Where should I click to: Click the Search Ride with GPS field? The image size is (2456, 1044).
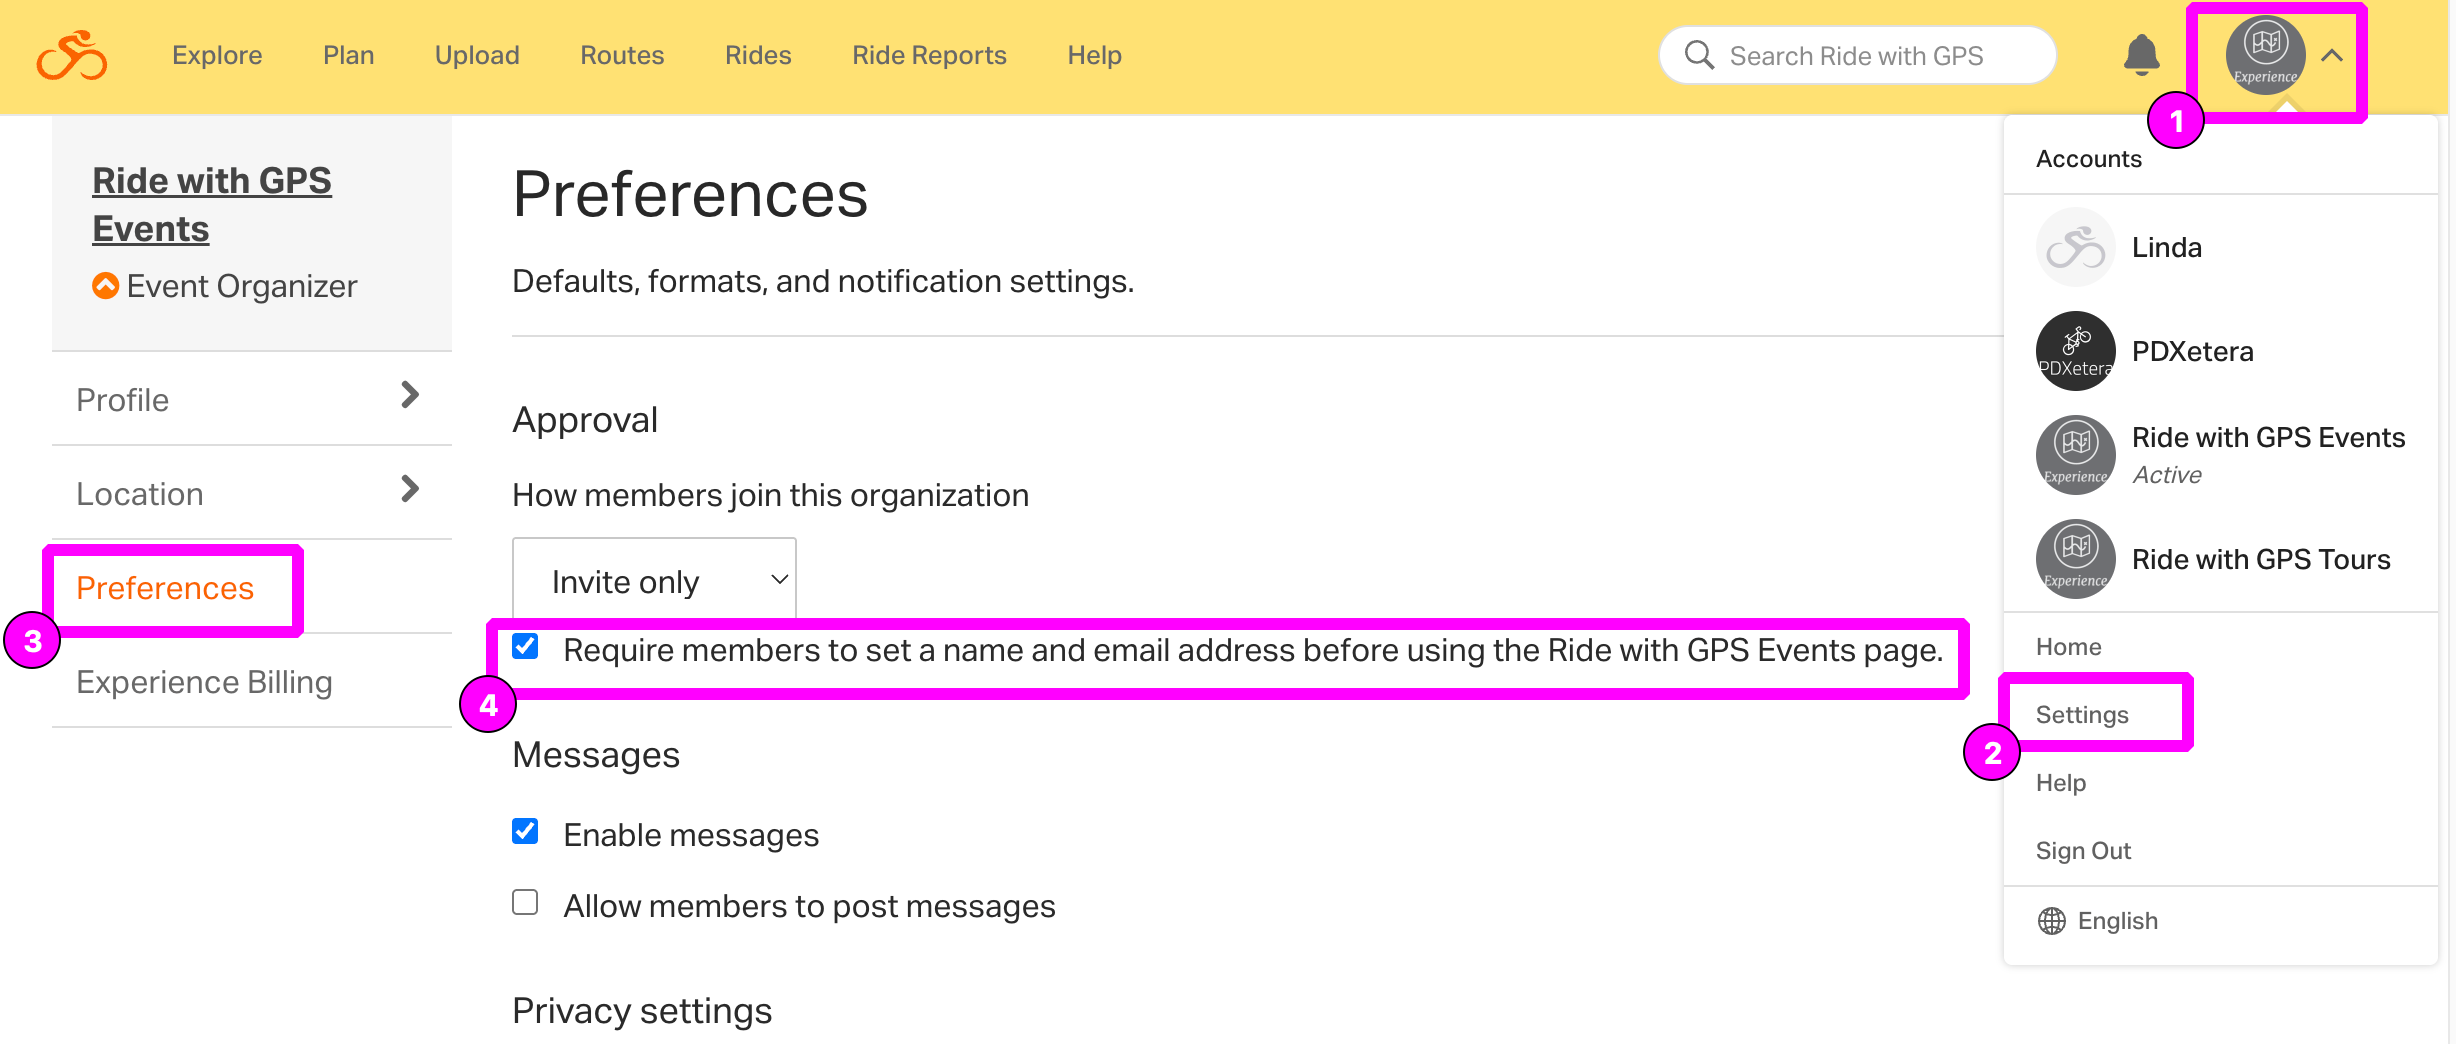(1857, 56)
